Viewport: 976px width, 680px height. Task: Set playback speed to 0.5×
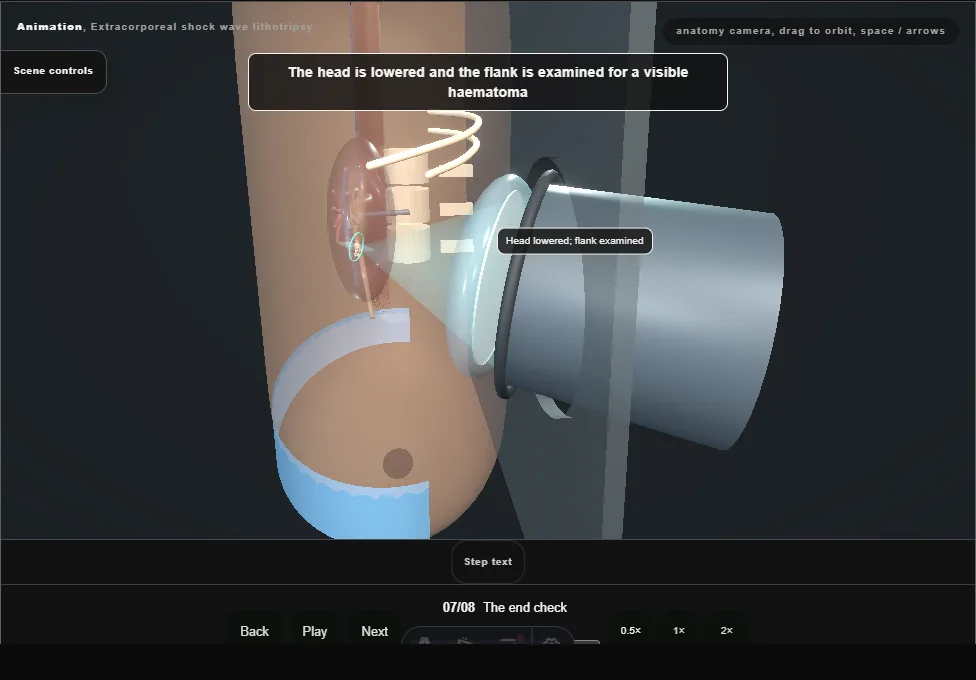click(x=631, y=630)
